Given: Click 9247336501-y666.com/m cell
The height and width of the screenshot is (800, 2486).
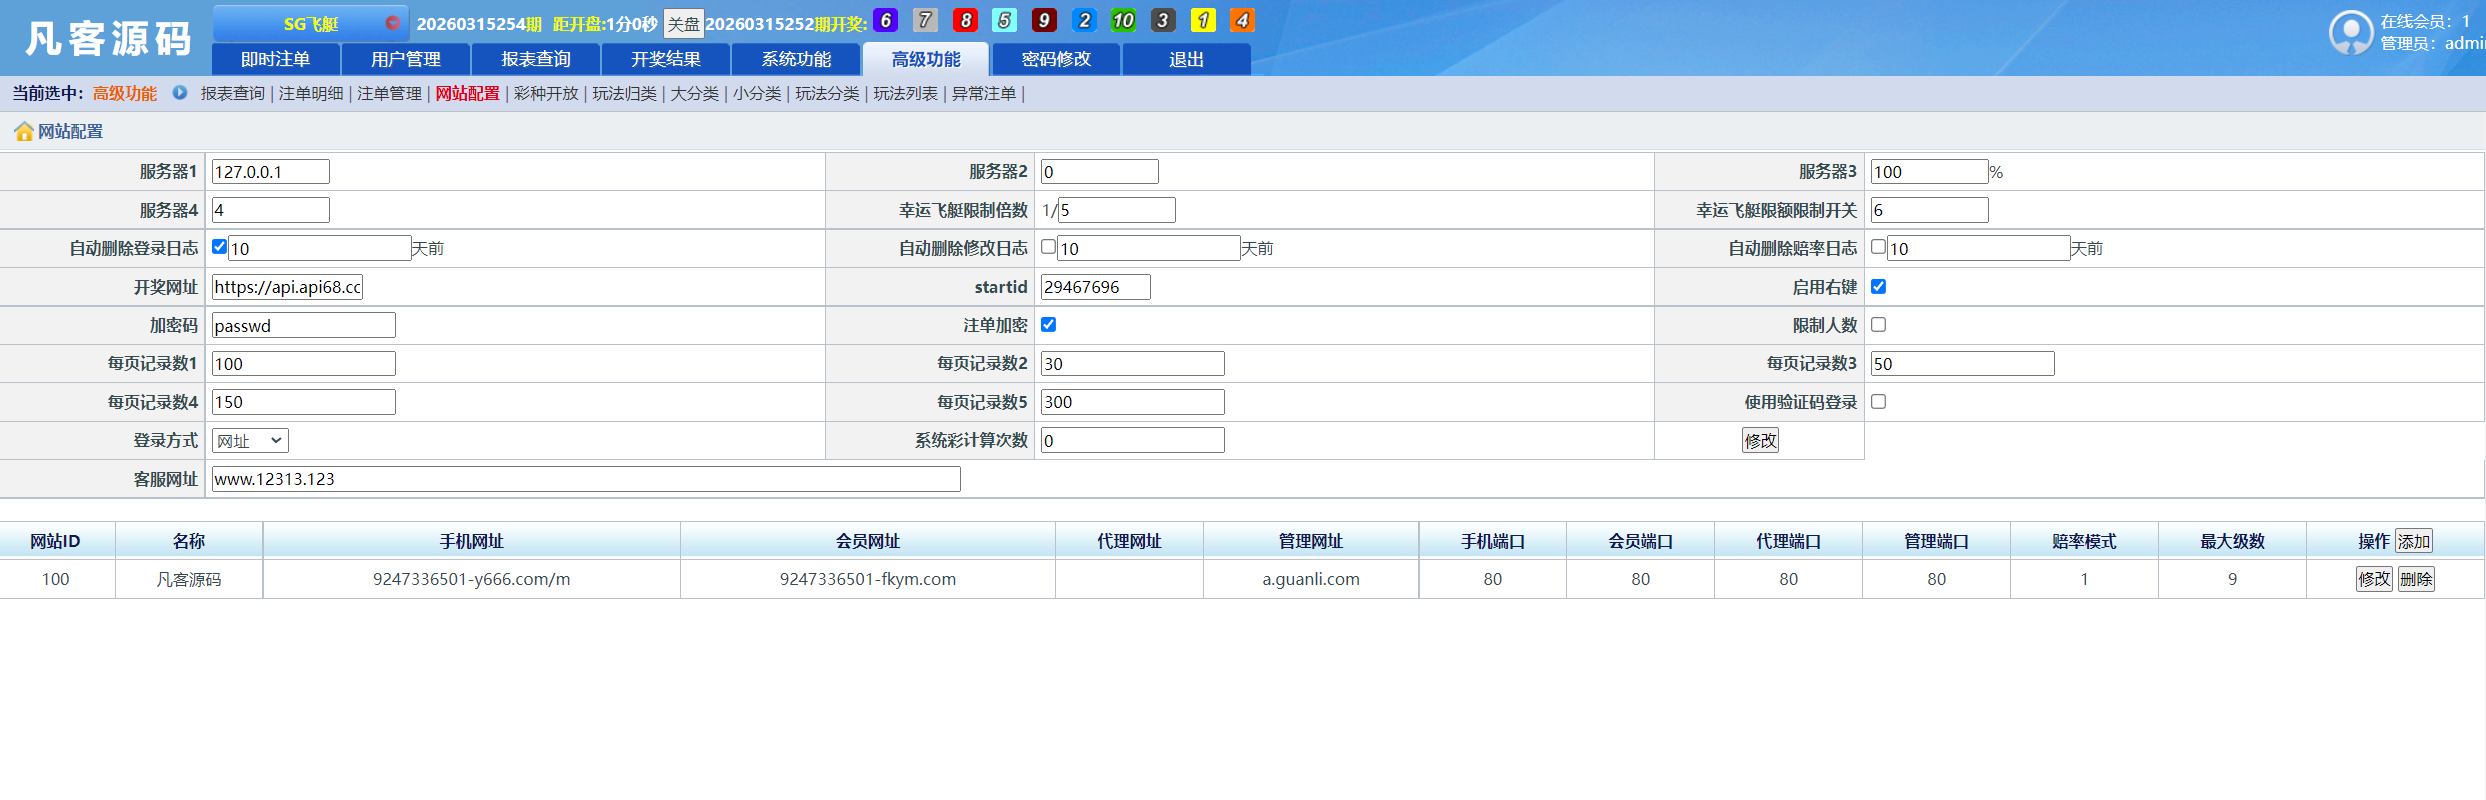Looking at the screenshot, I should coord(472,579).
